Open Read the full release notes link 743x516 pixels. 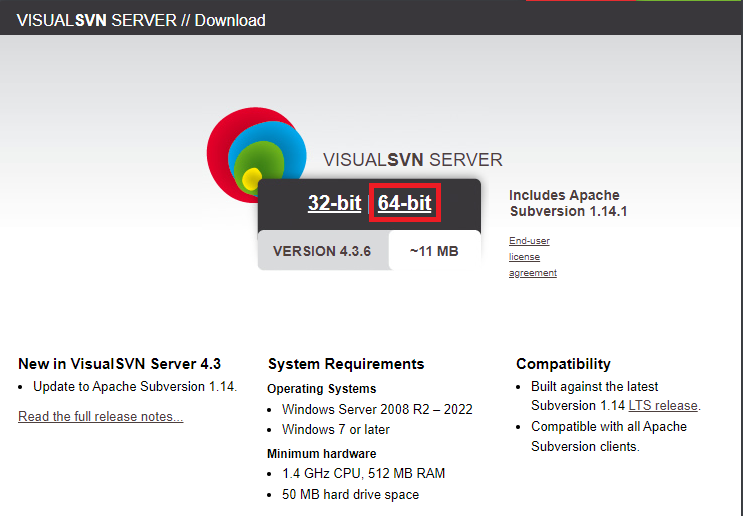click(x=100, y=416)
